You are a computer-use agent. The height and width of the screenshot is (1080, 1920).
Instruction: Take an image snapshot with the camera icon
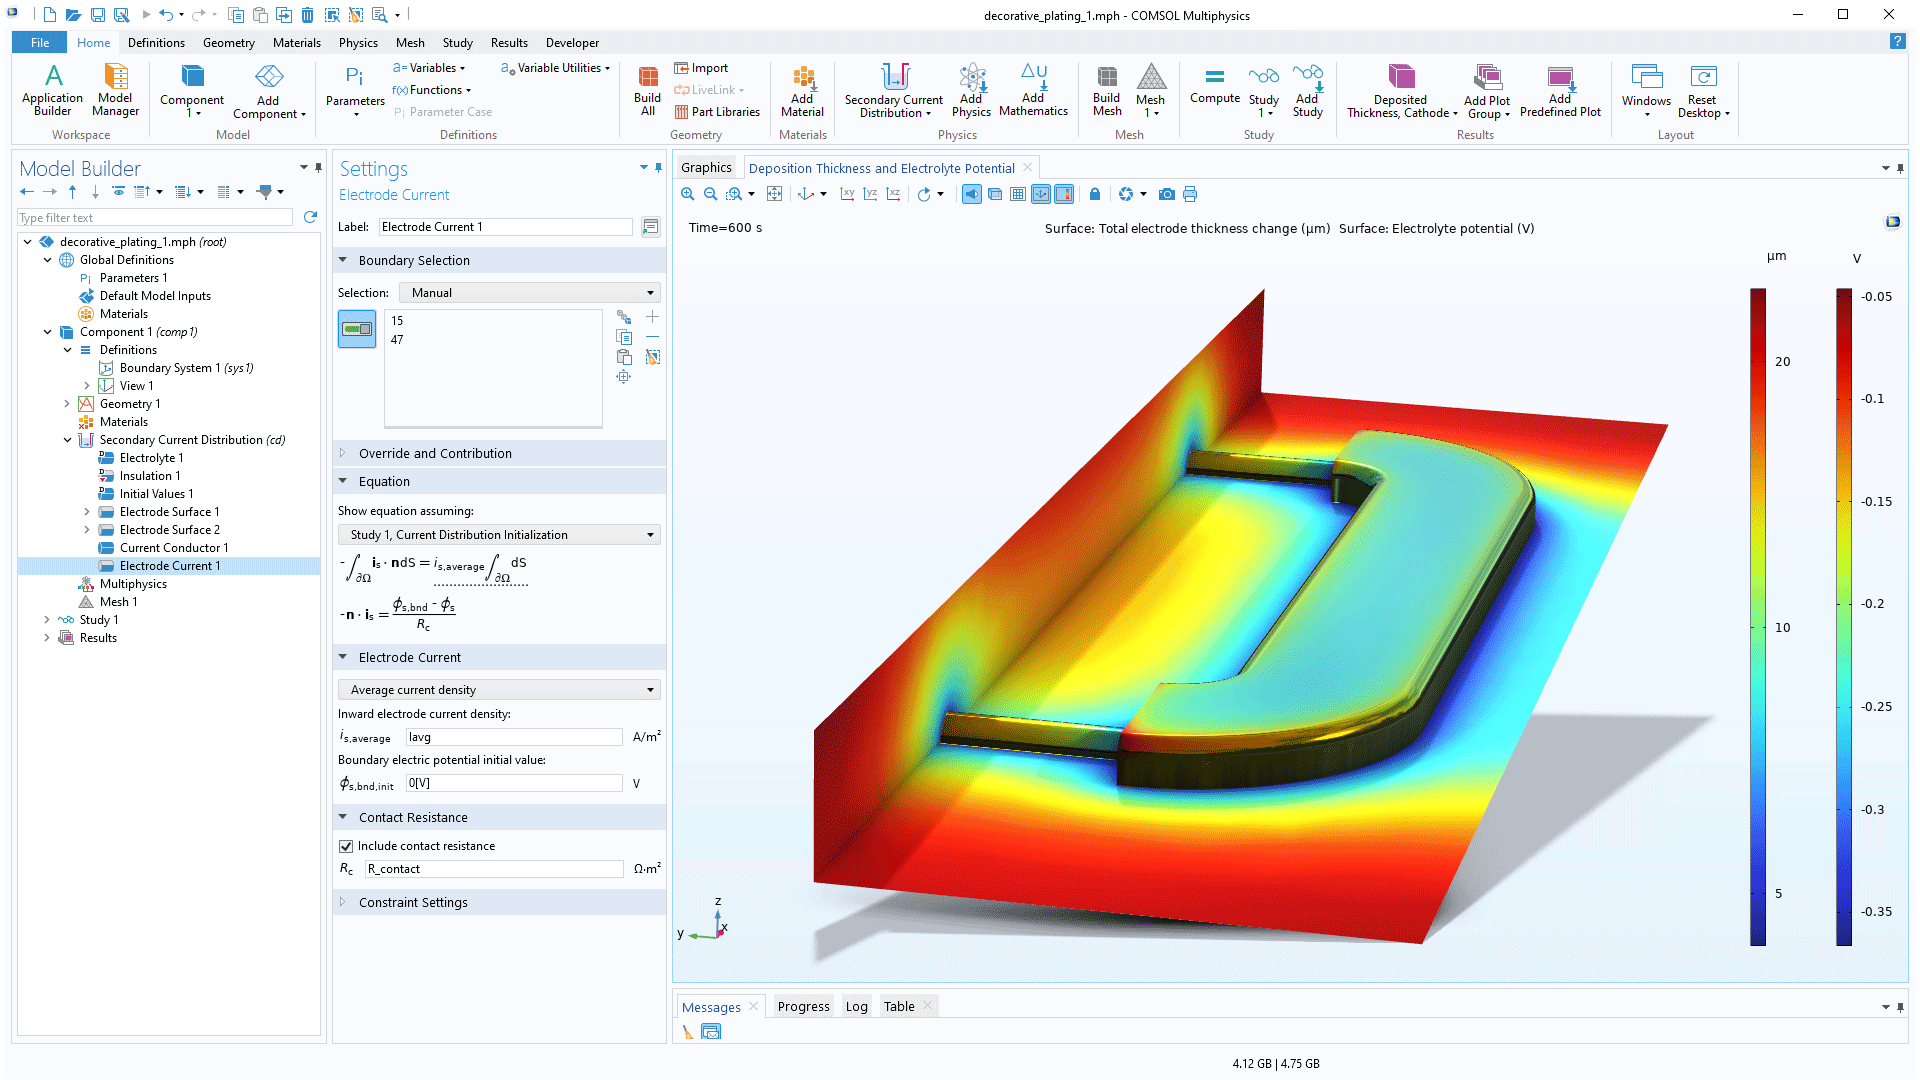pos(1166,193)
